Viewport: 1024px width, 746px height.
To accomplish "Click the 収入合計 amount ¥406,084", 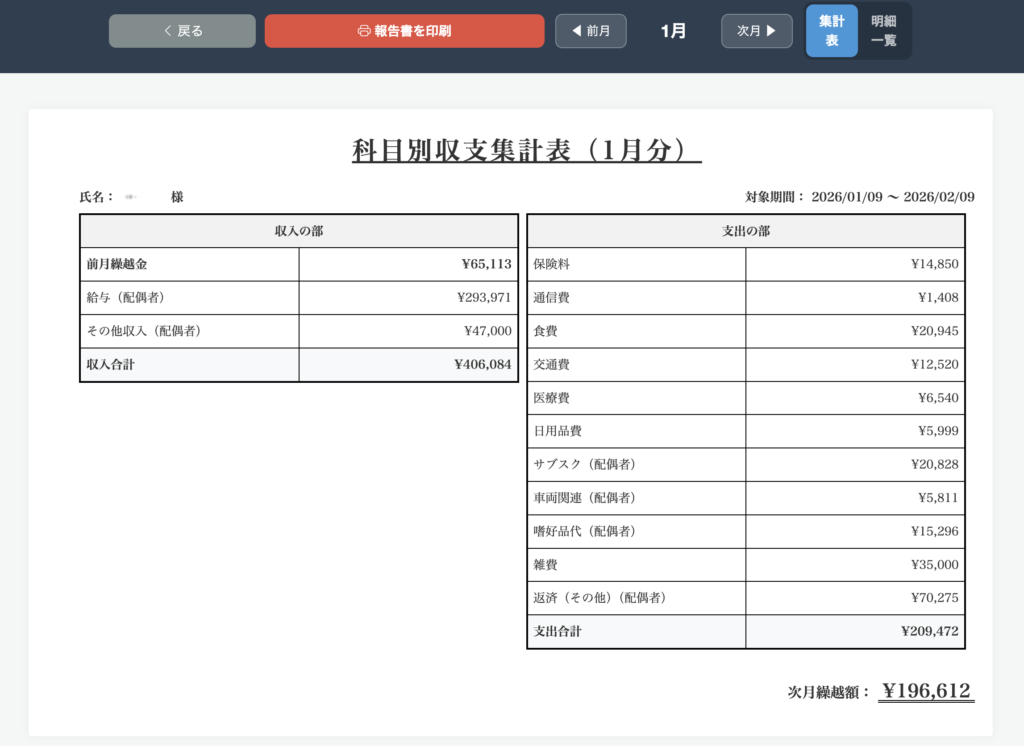I will pos(482,365).
